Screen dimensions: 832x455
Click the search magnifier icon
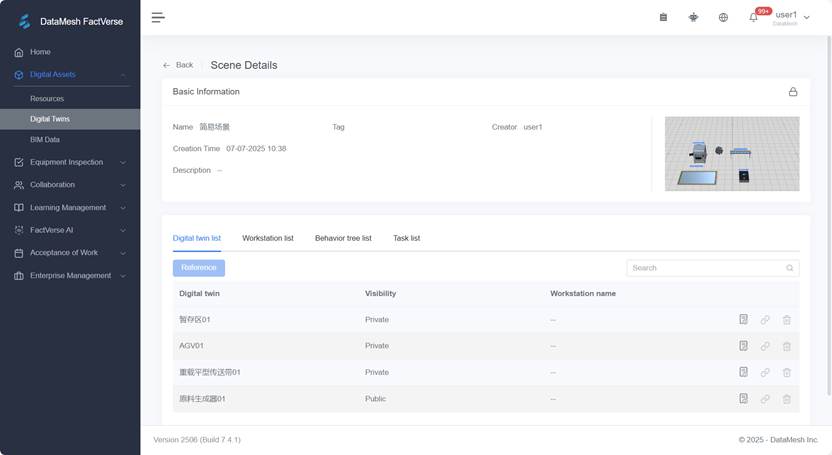[x=790, y=268]
